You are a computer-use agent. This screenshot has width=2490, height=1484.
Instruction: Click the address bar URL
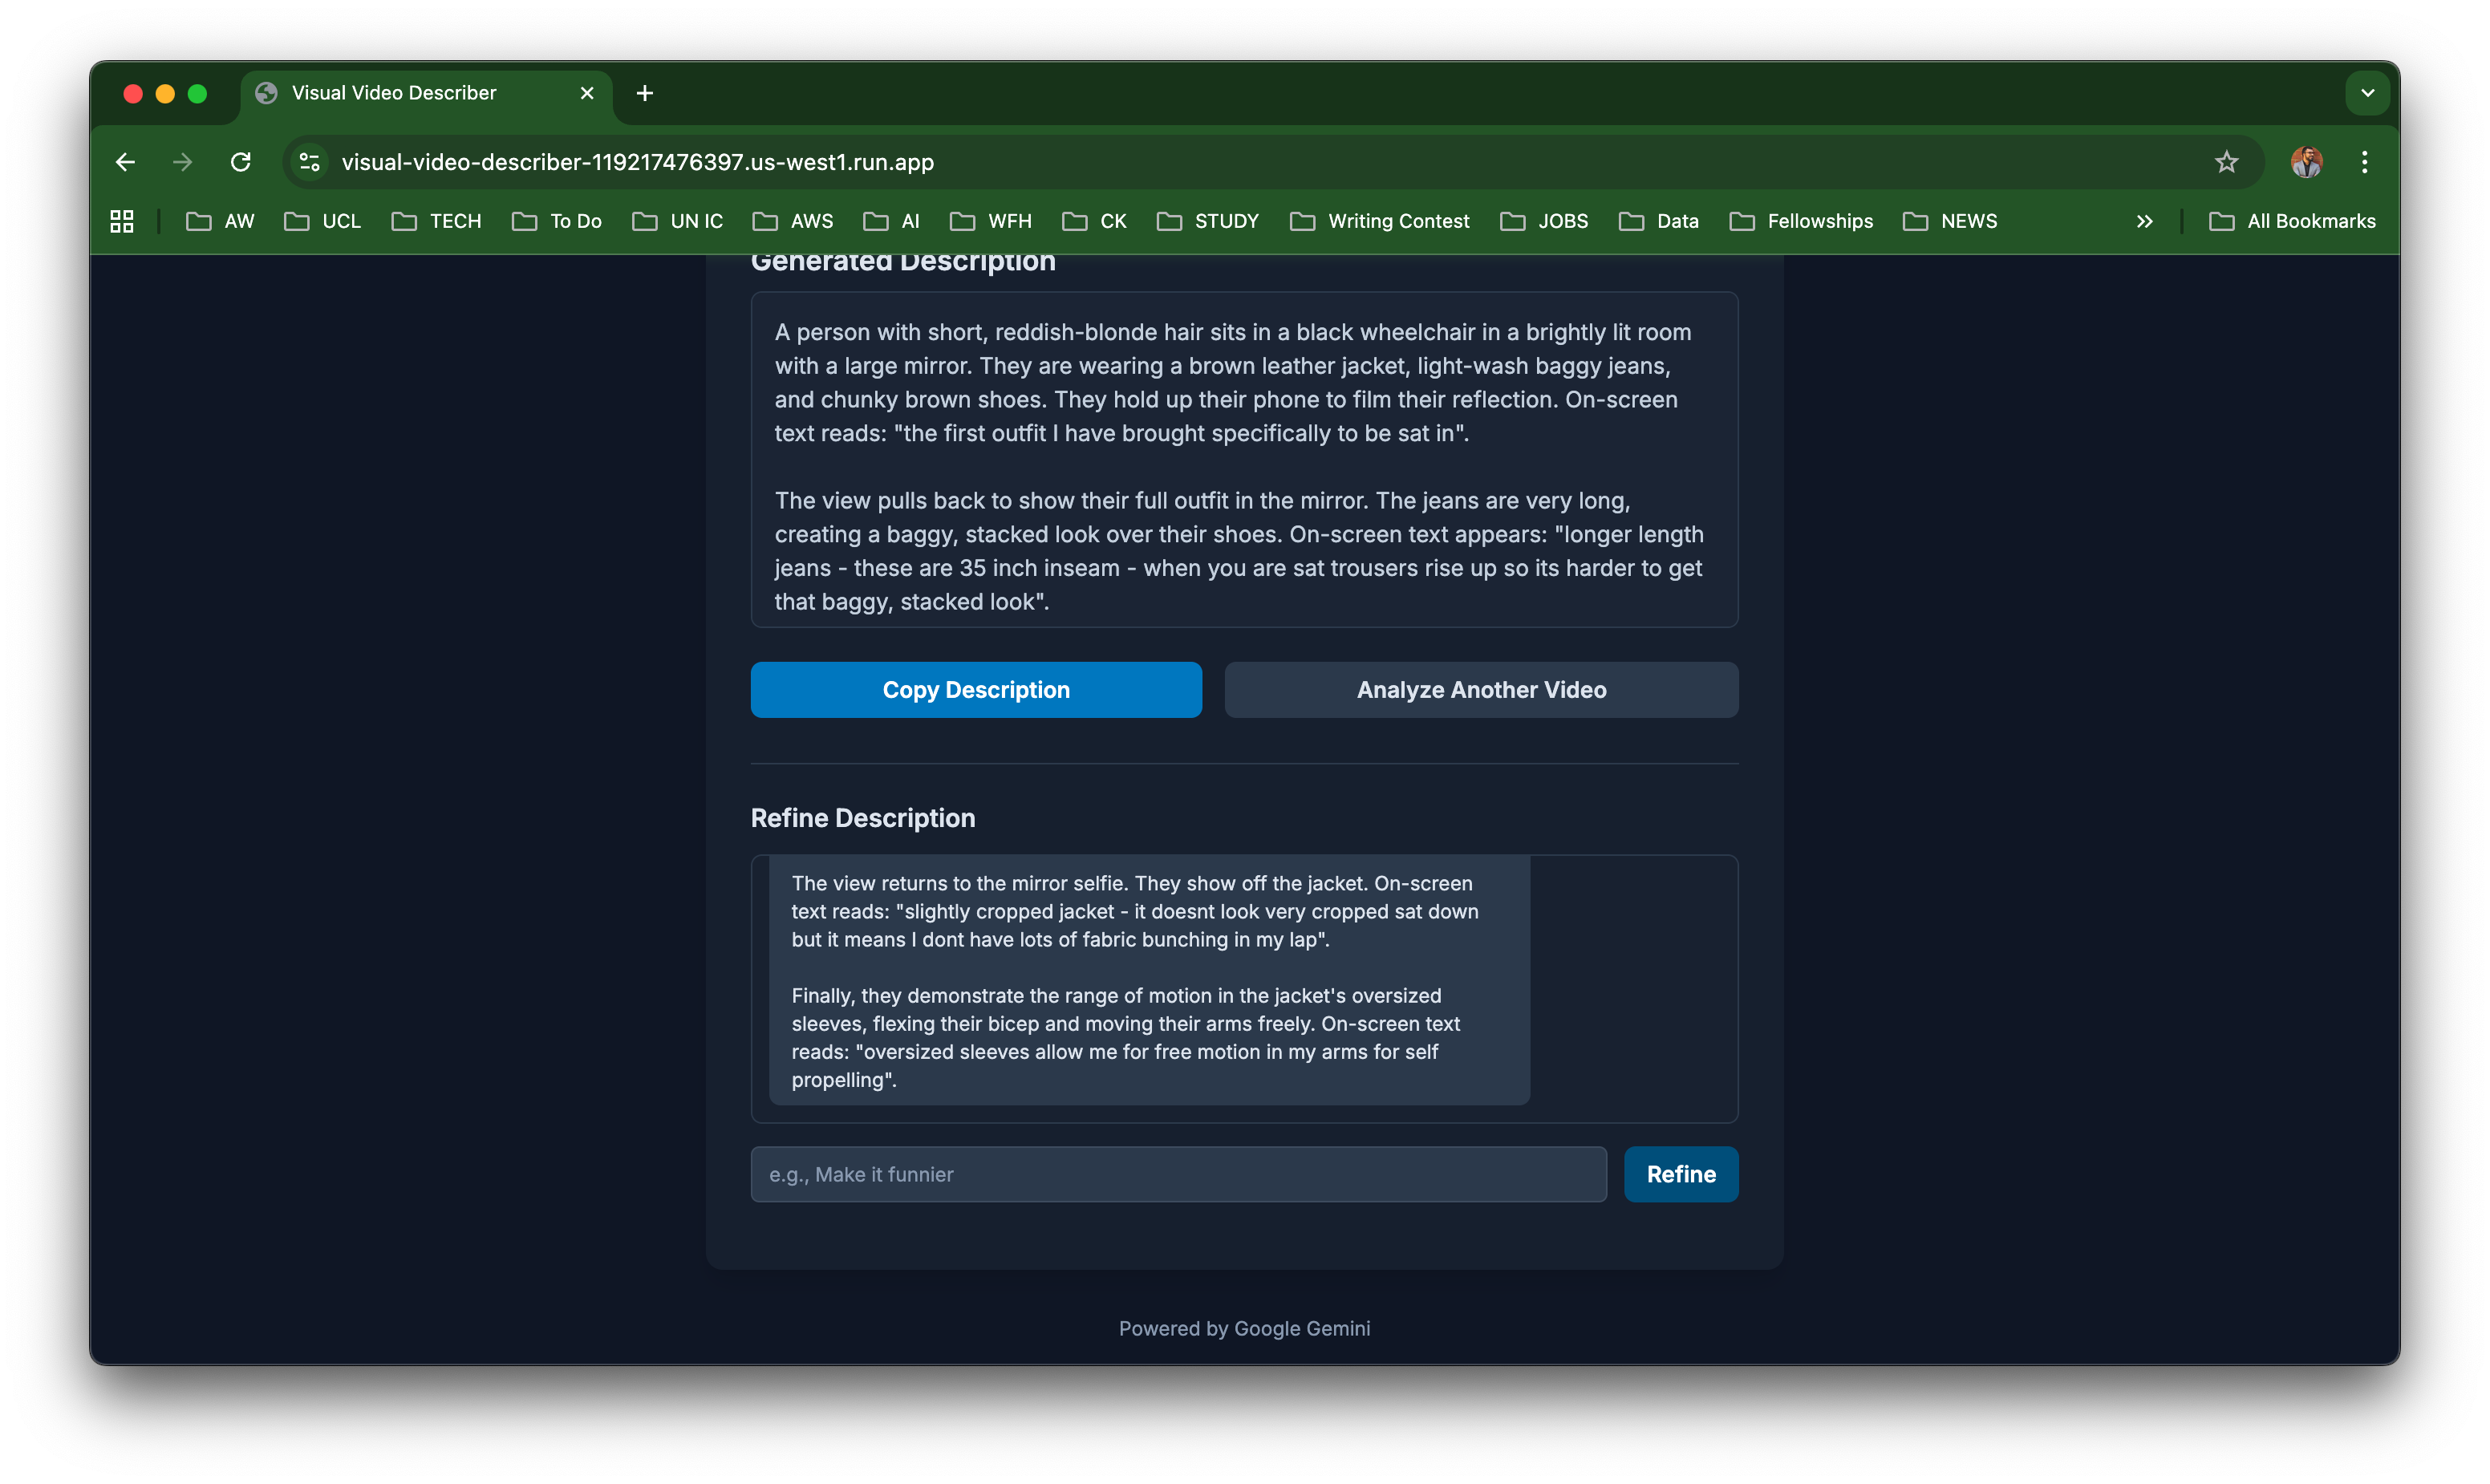point(638,162)
